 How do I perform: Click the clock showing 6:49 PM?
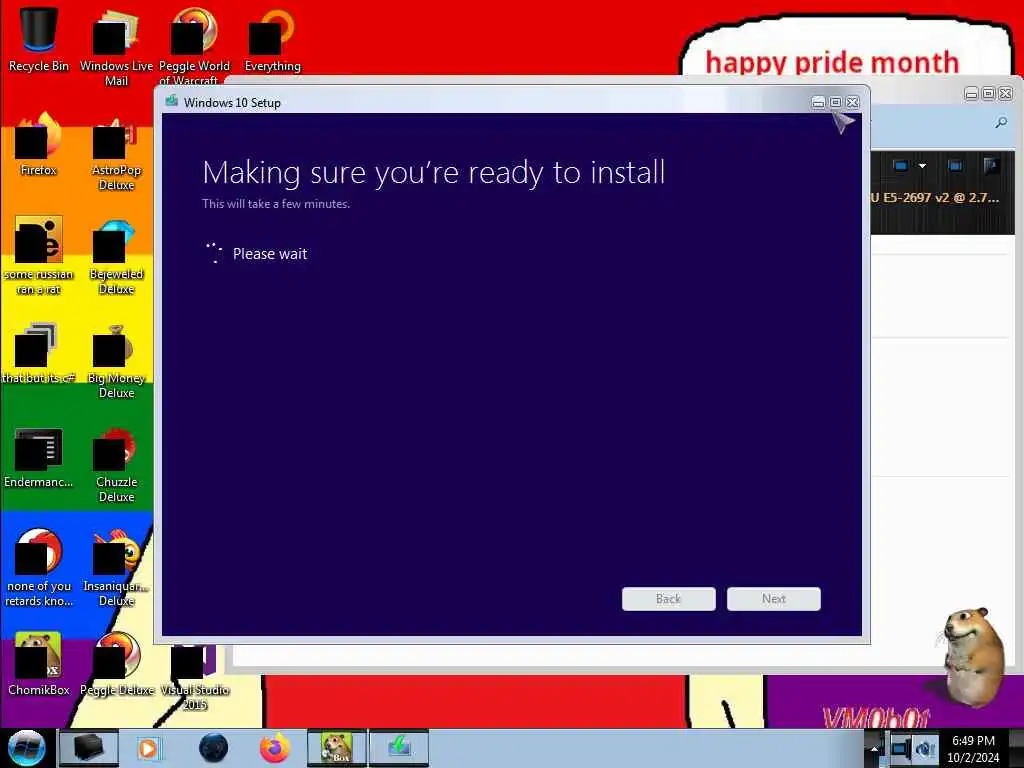tap(973, 748)
